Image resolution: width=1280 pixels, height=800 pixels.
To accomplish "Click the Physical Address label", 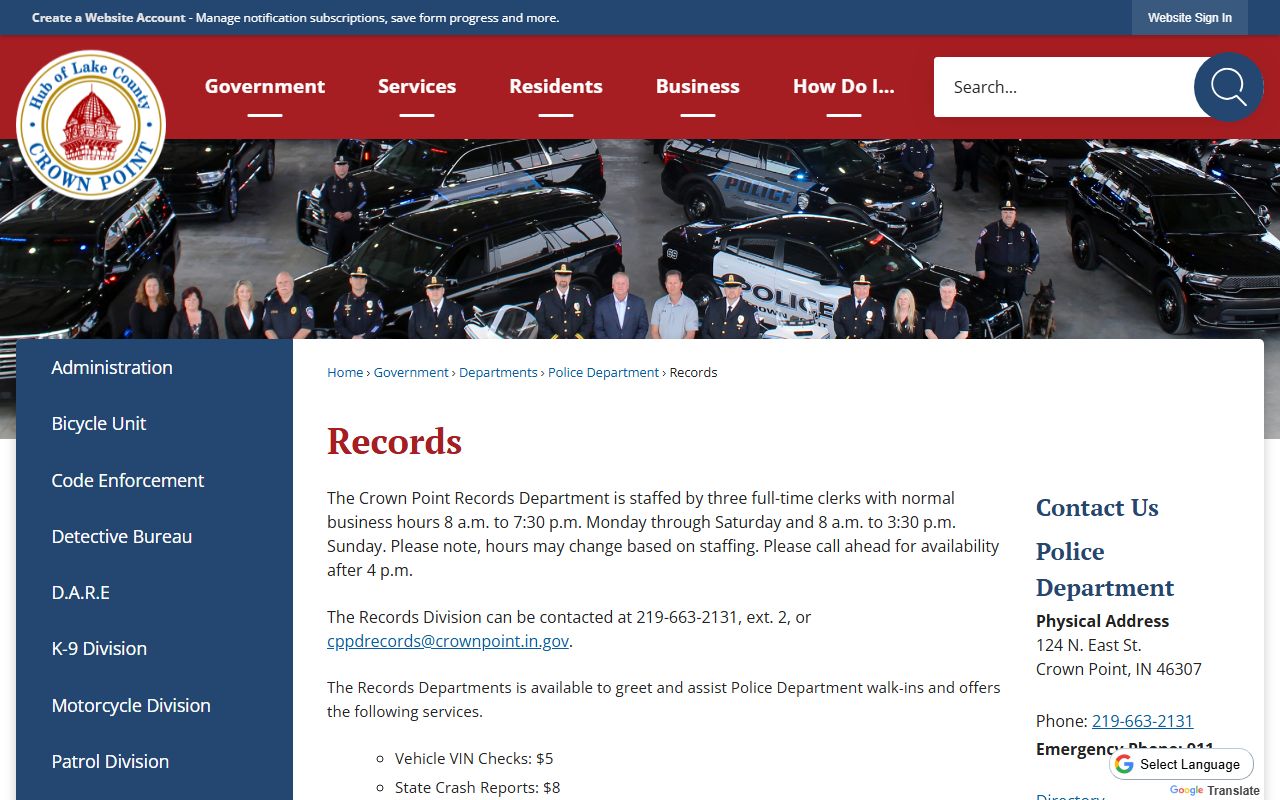I will [x=1102, y=621].
